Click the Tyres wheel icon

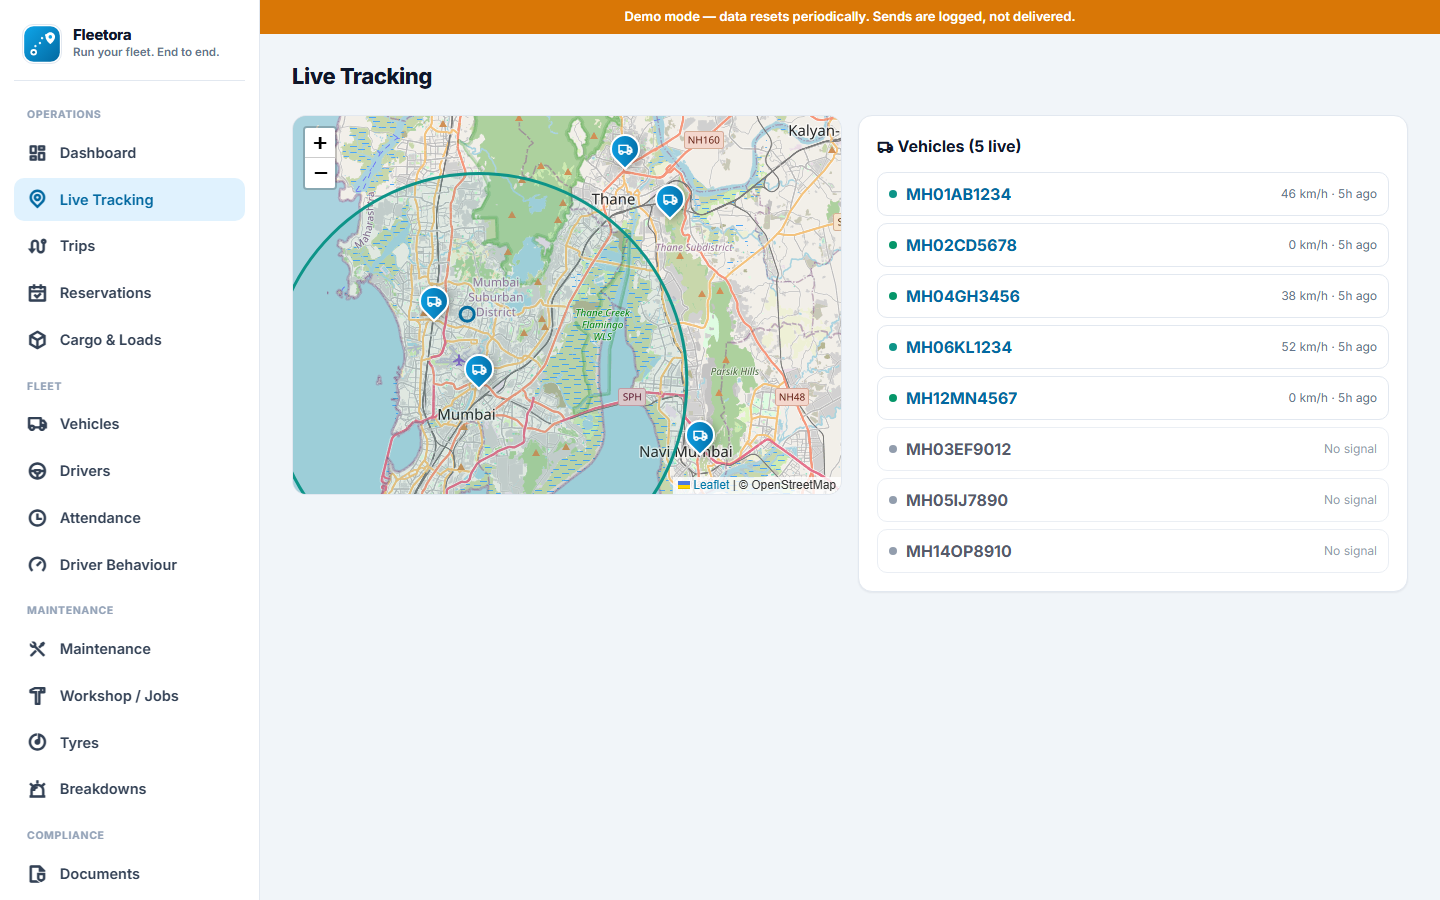point(37,742)
